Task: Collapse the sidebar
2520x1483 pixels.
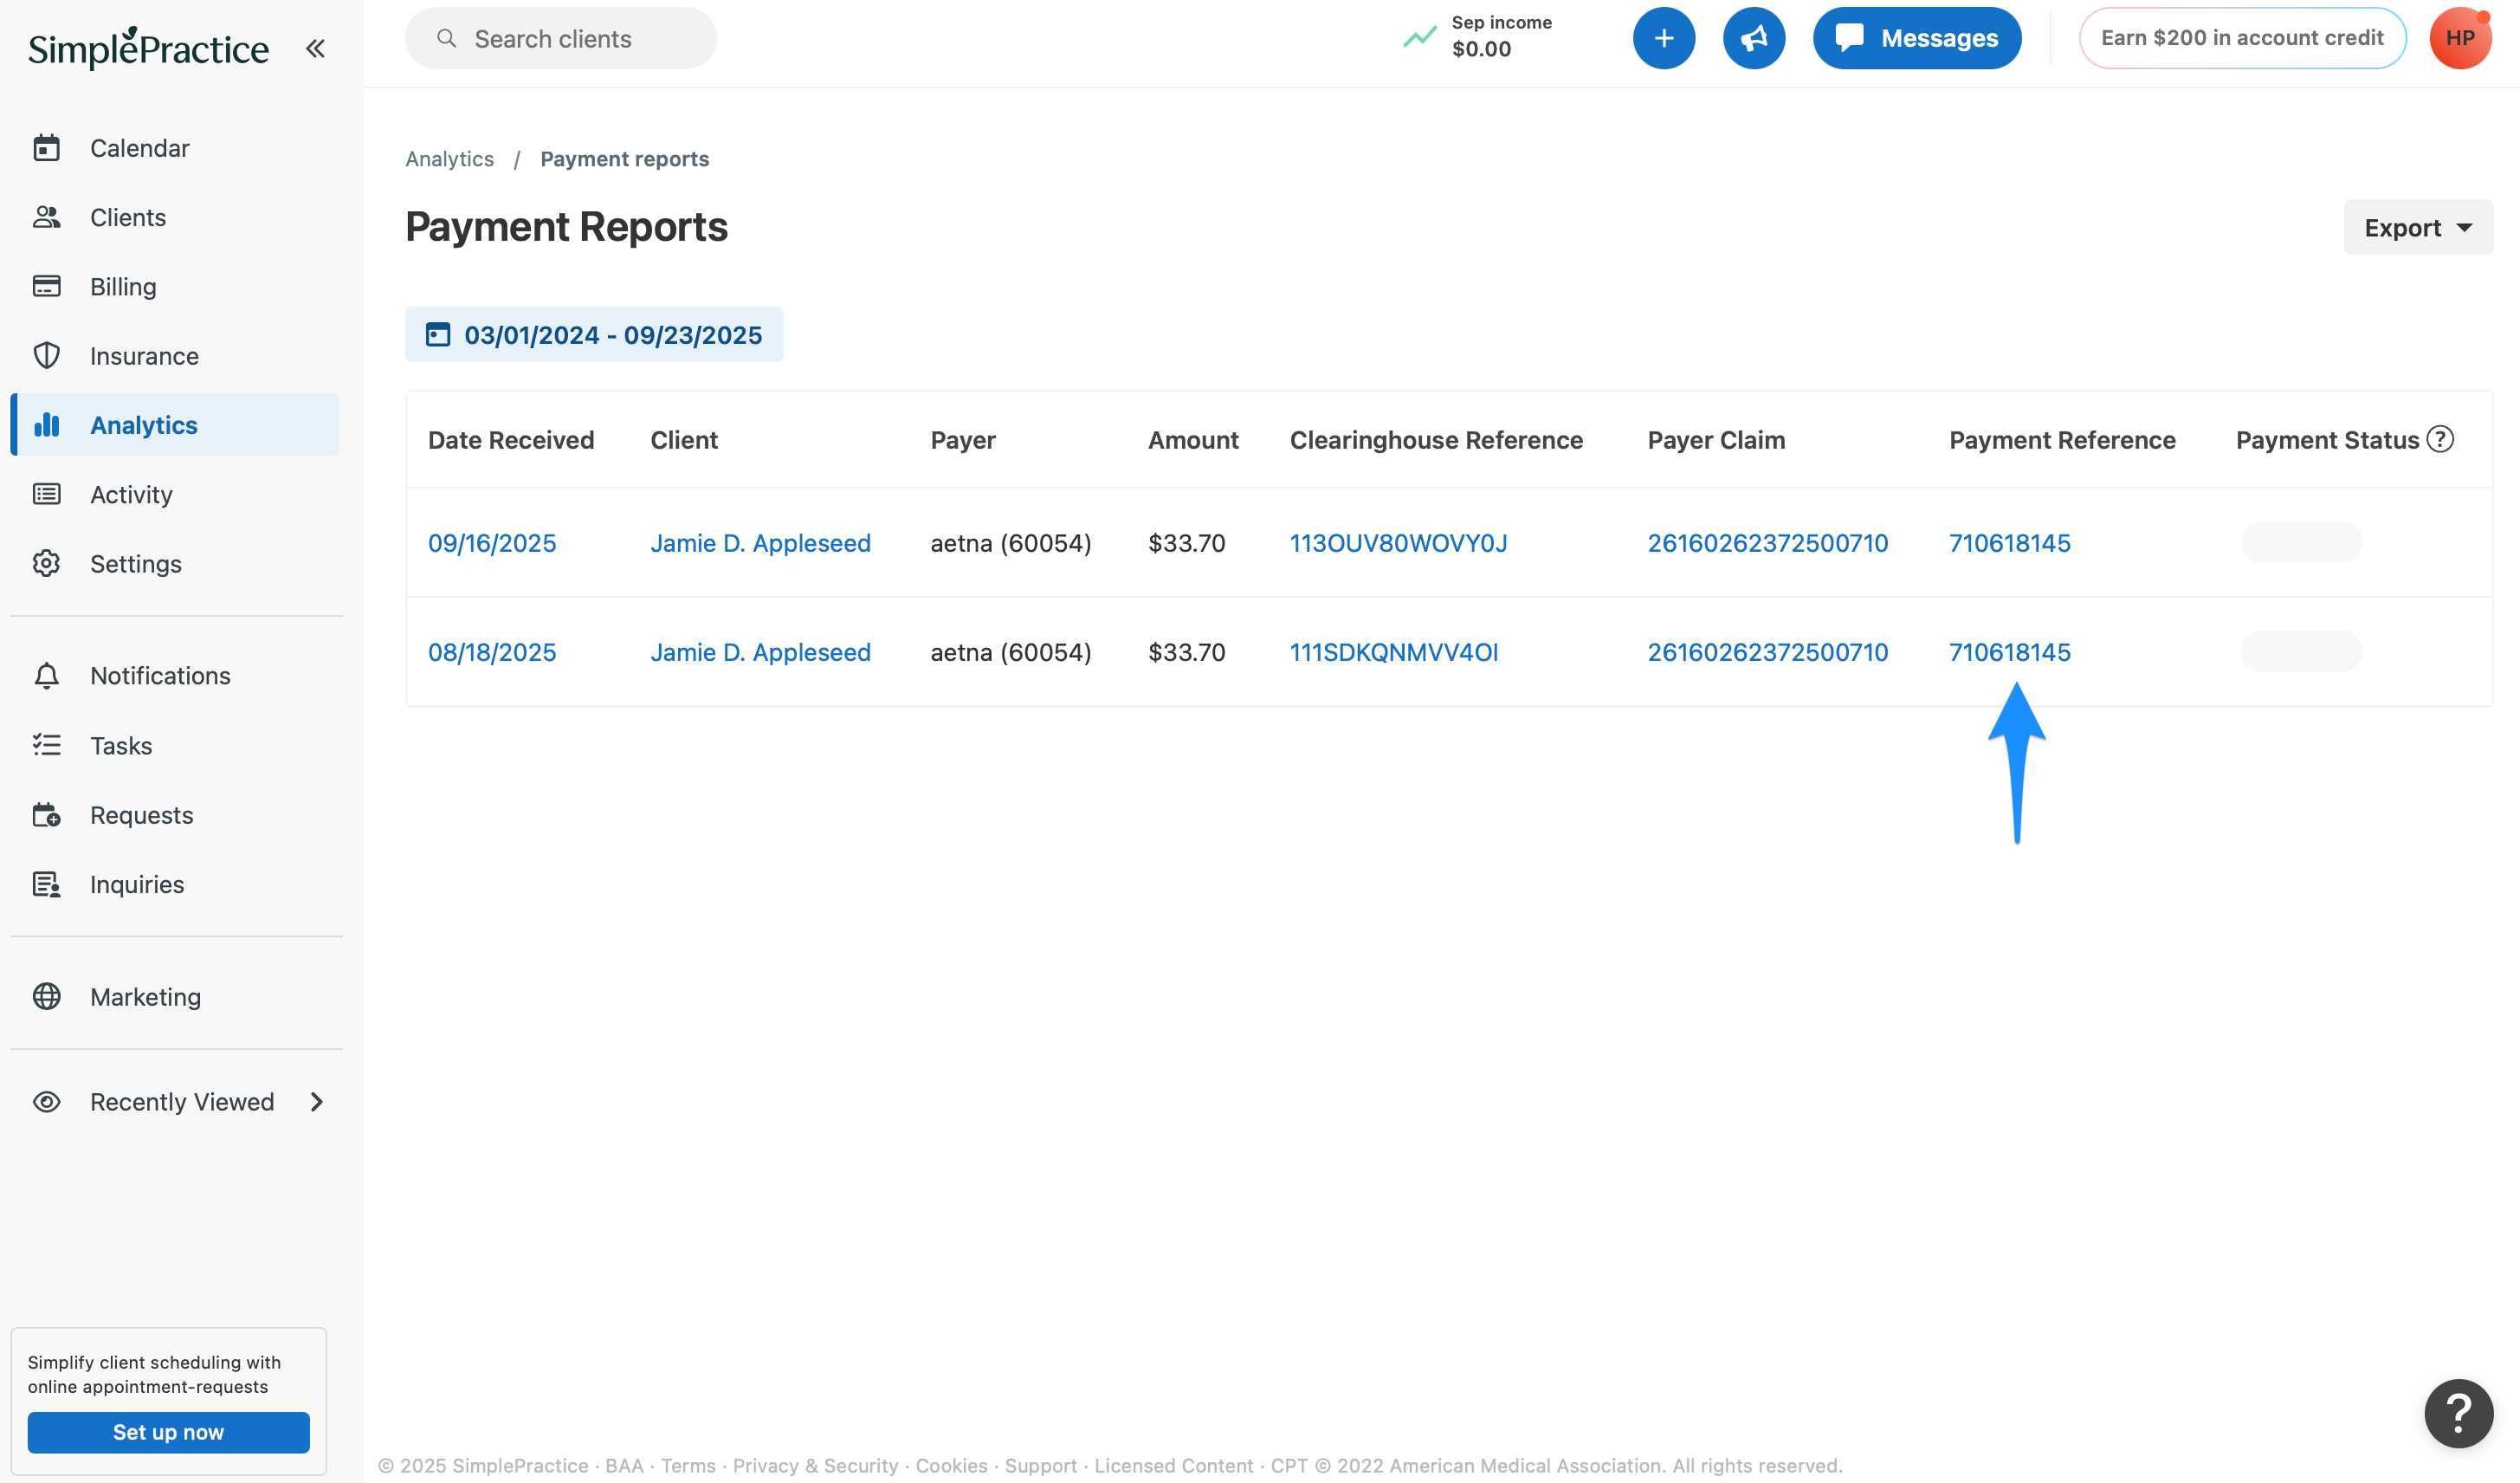Action: coord(315,47)
